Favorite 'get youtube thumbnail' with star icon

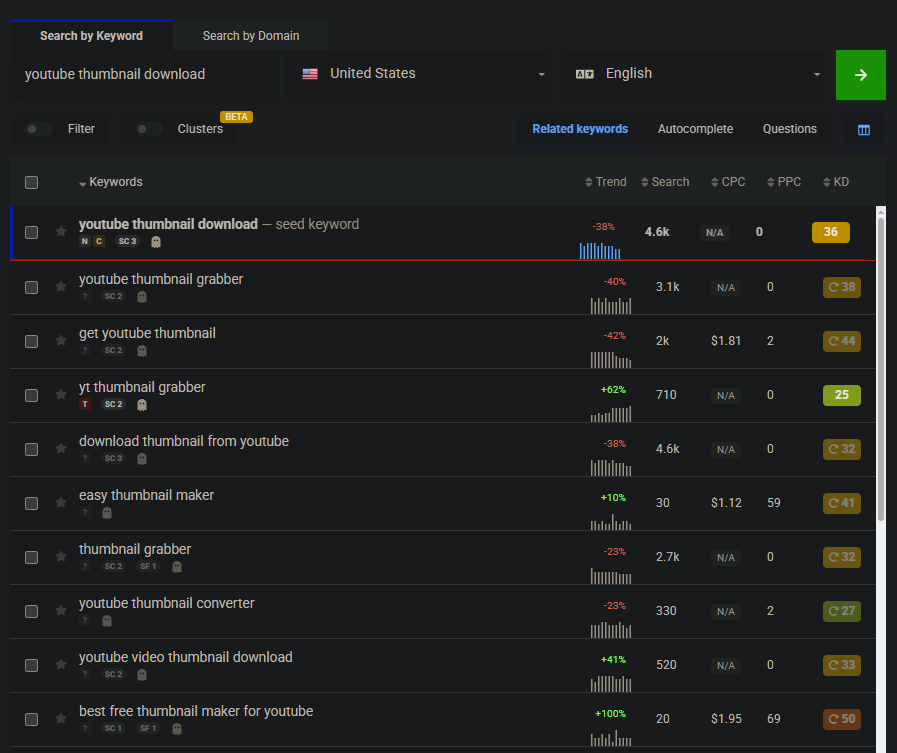pos(61,341)
